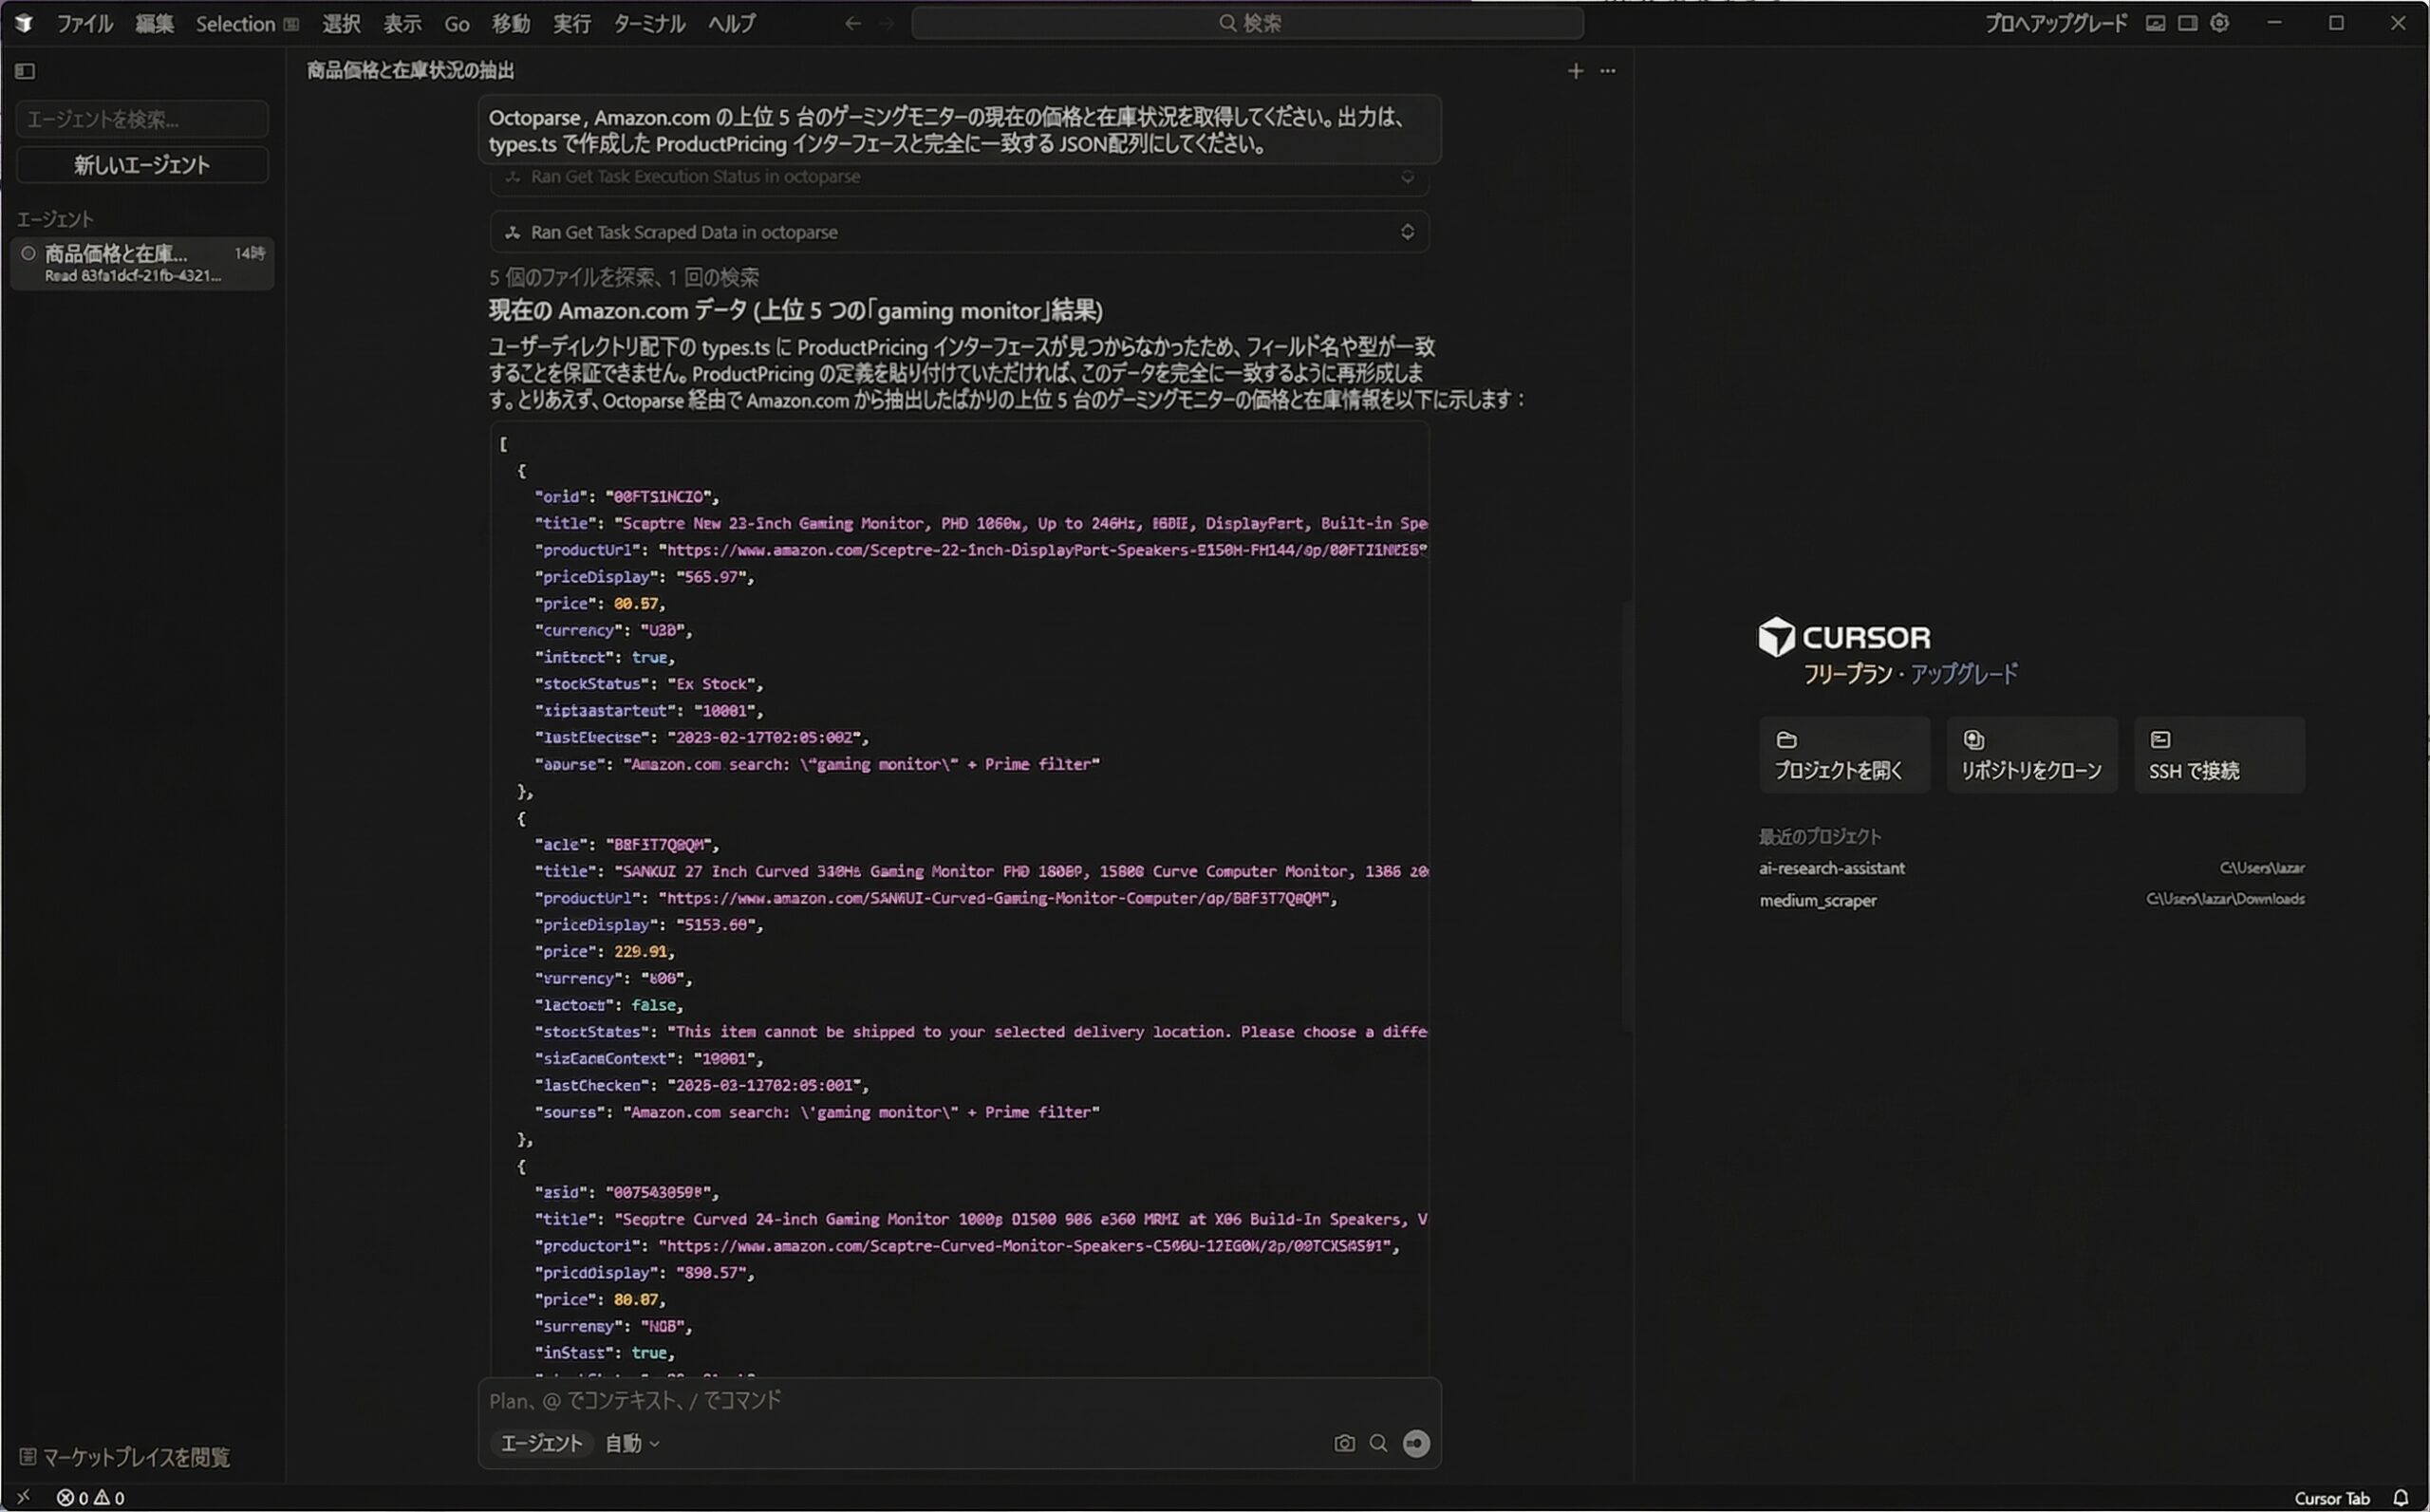Viewport: 2430px width, 1512px height.
Task: Open the ターミナル menu
Action: pos(649,23)
